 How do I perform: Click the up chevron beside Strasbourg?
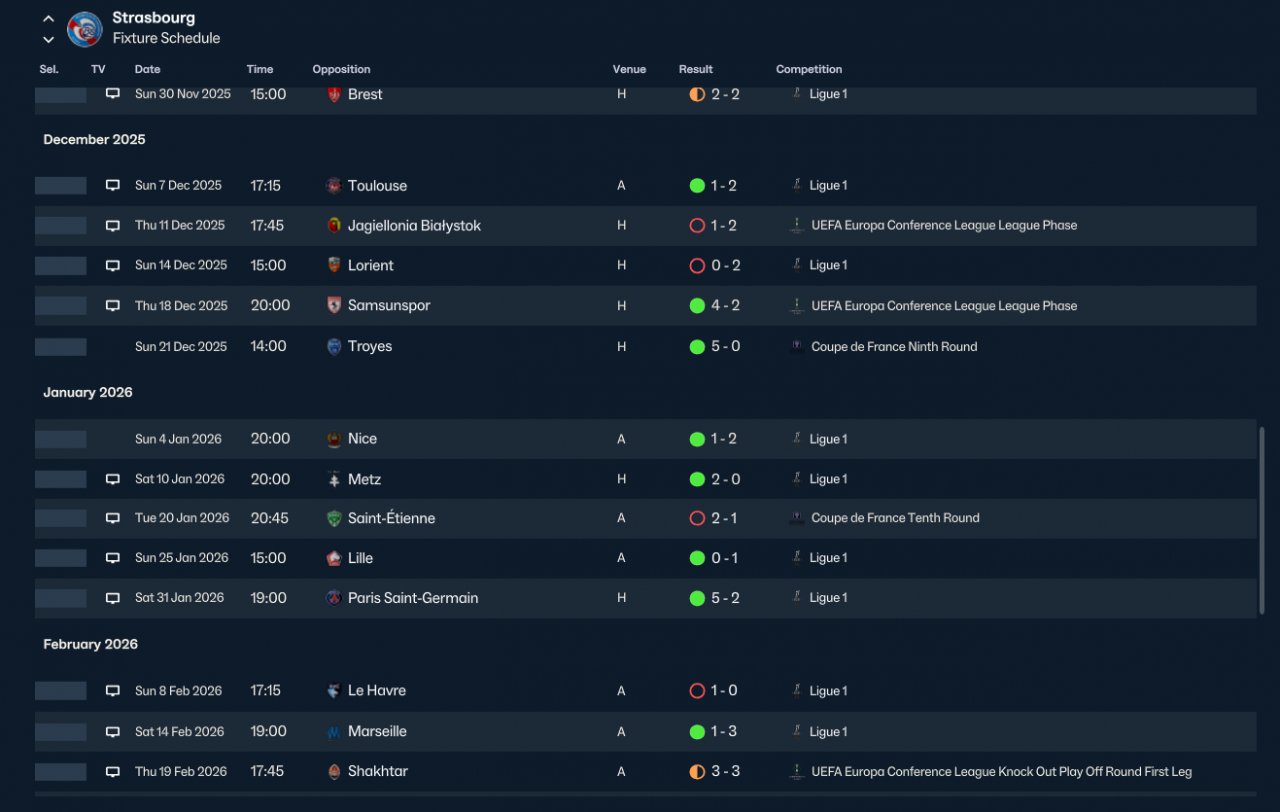[48, 19]
